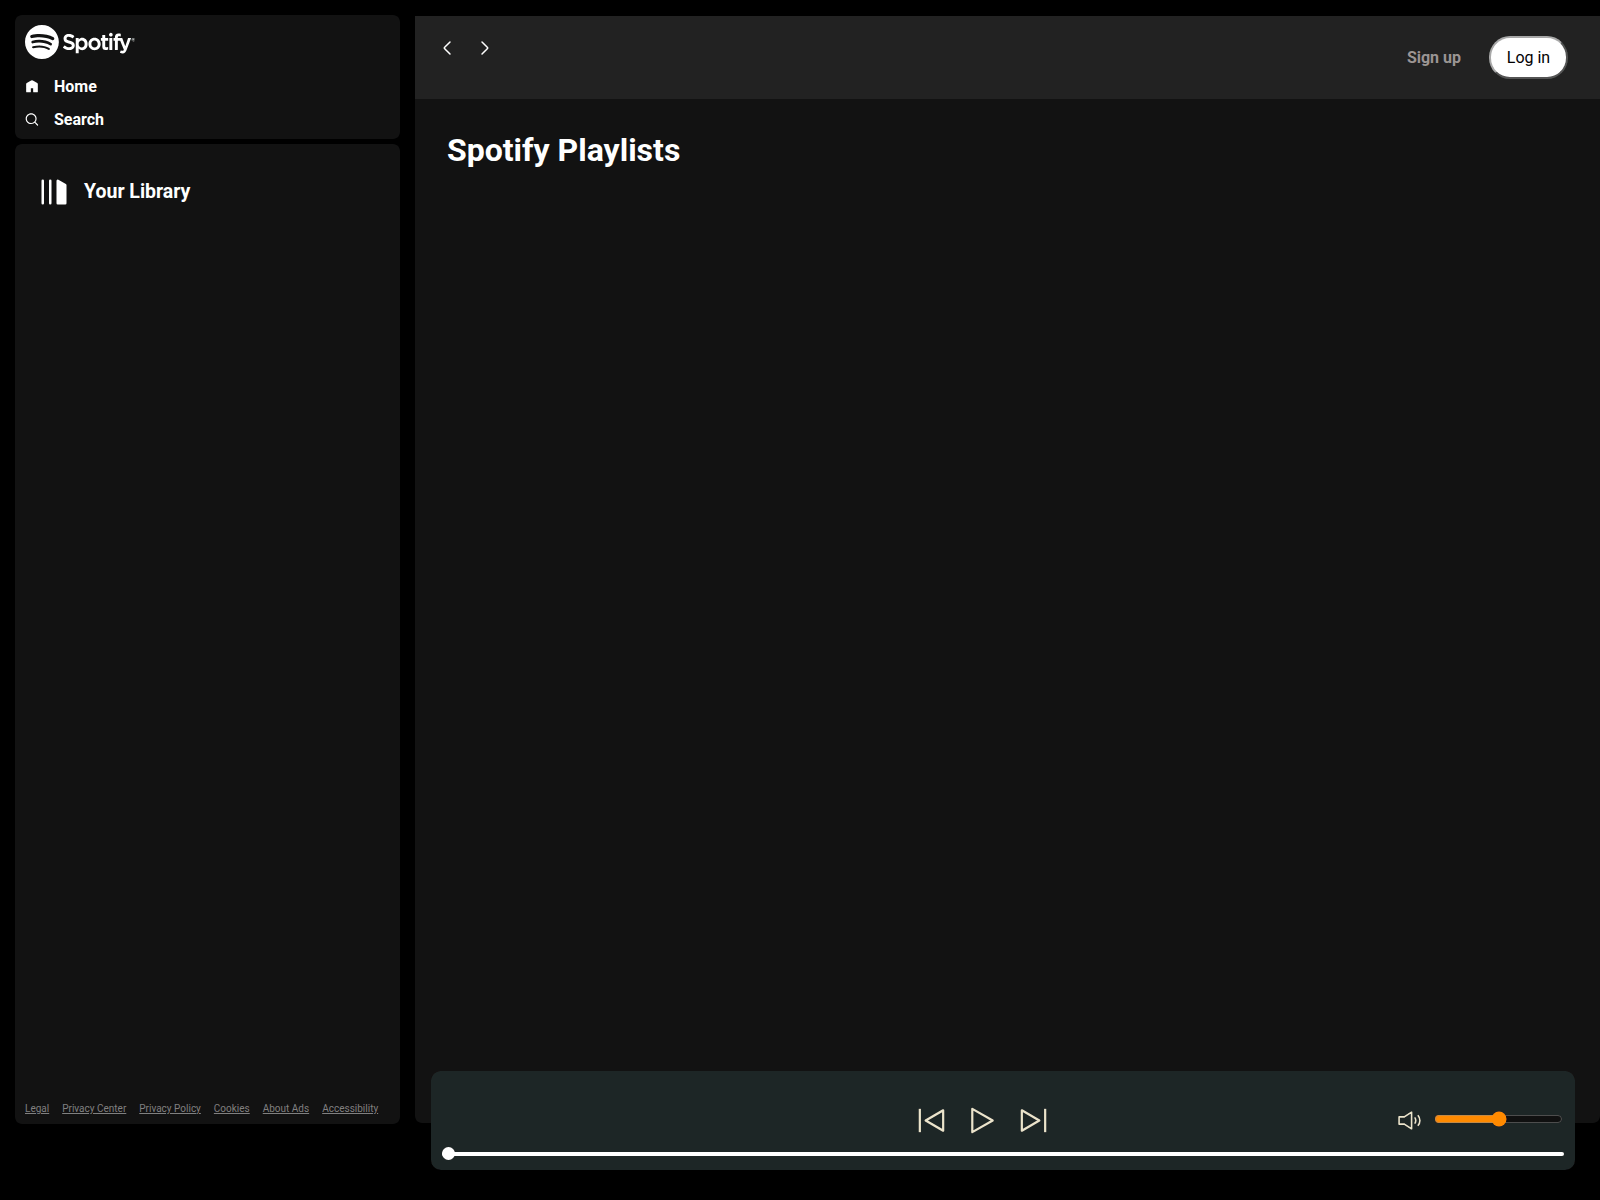Open the Privacy Center link
Image resolution: width=1600 pixels, height=1200 pixels.
pos(94,1108)
